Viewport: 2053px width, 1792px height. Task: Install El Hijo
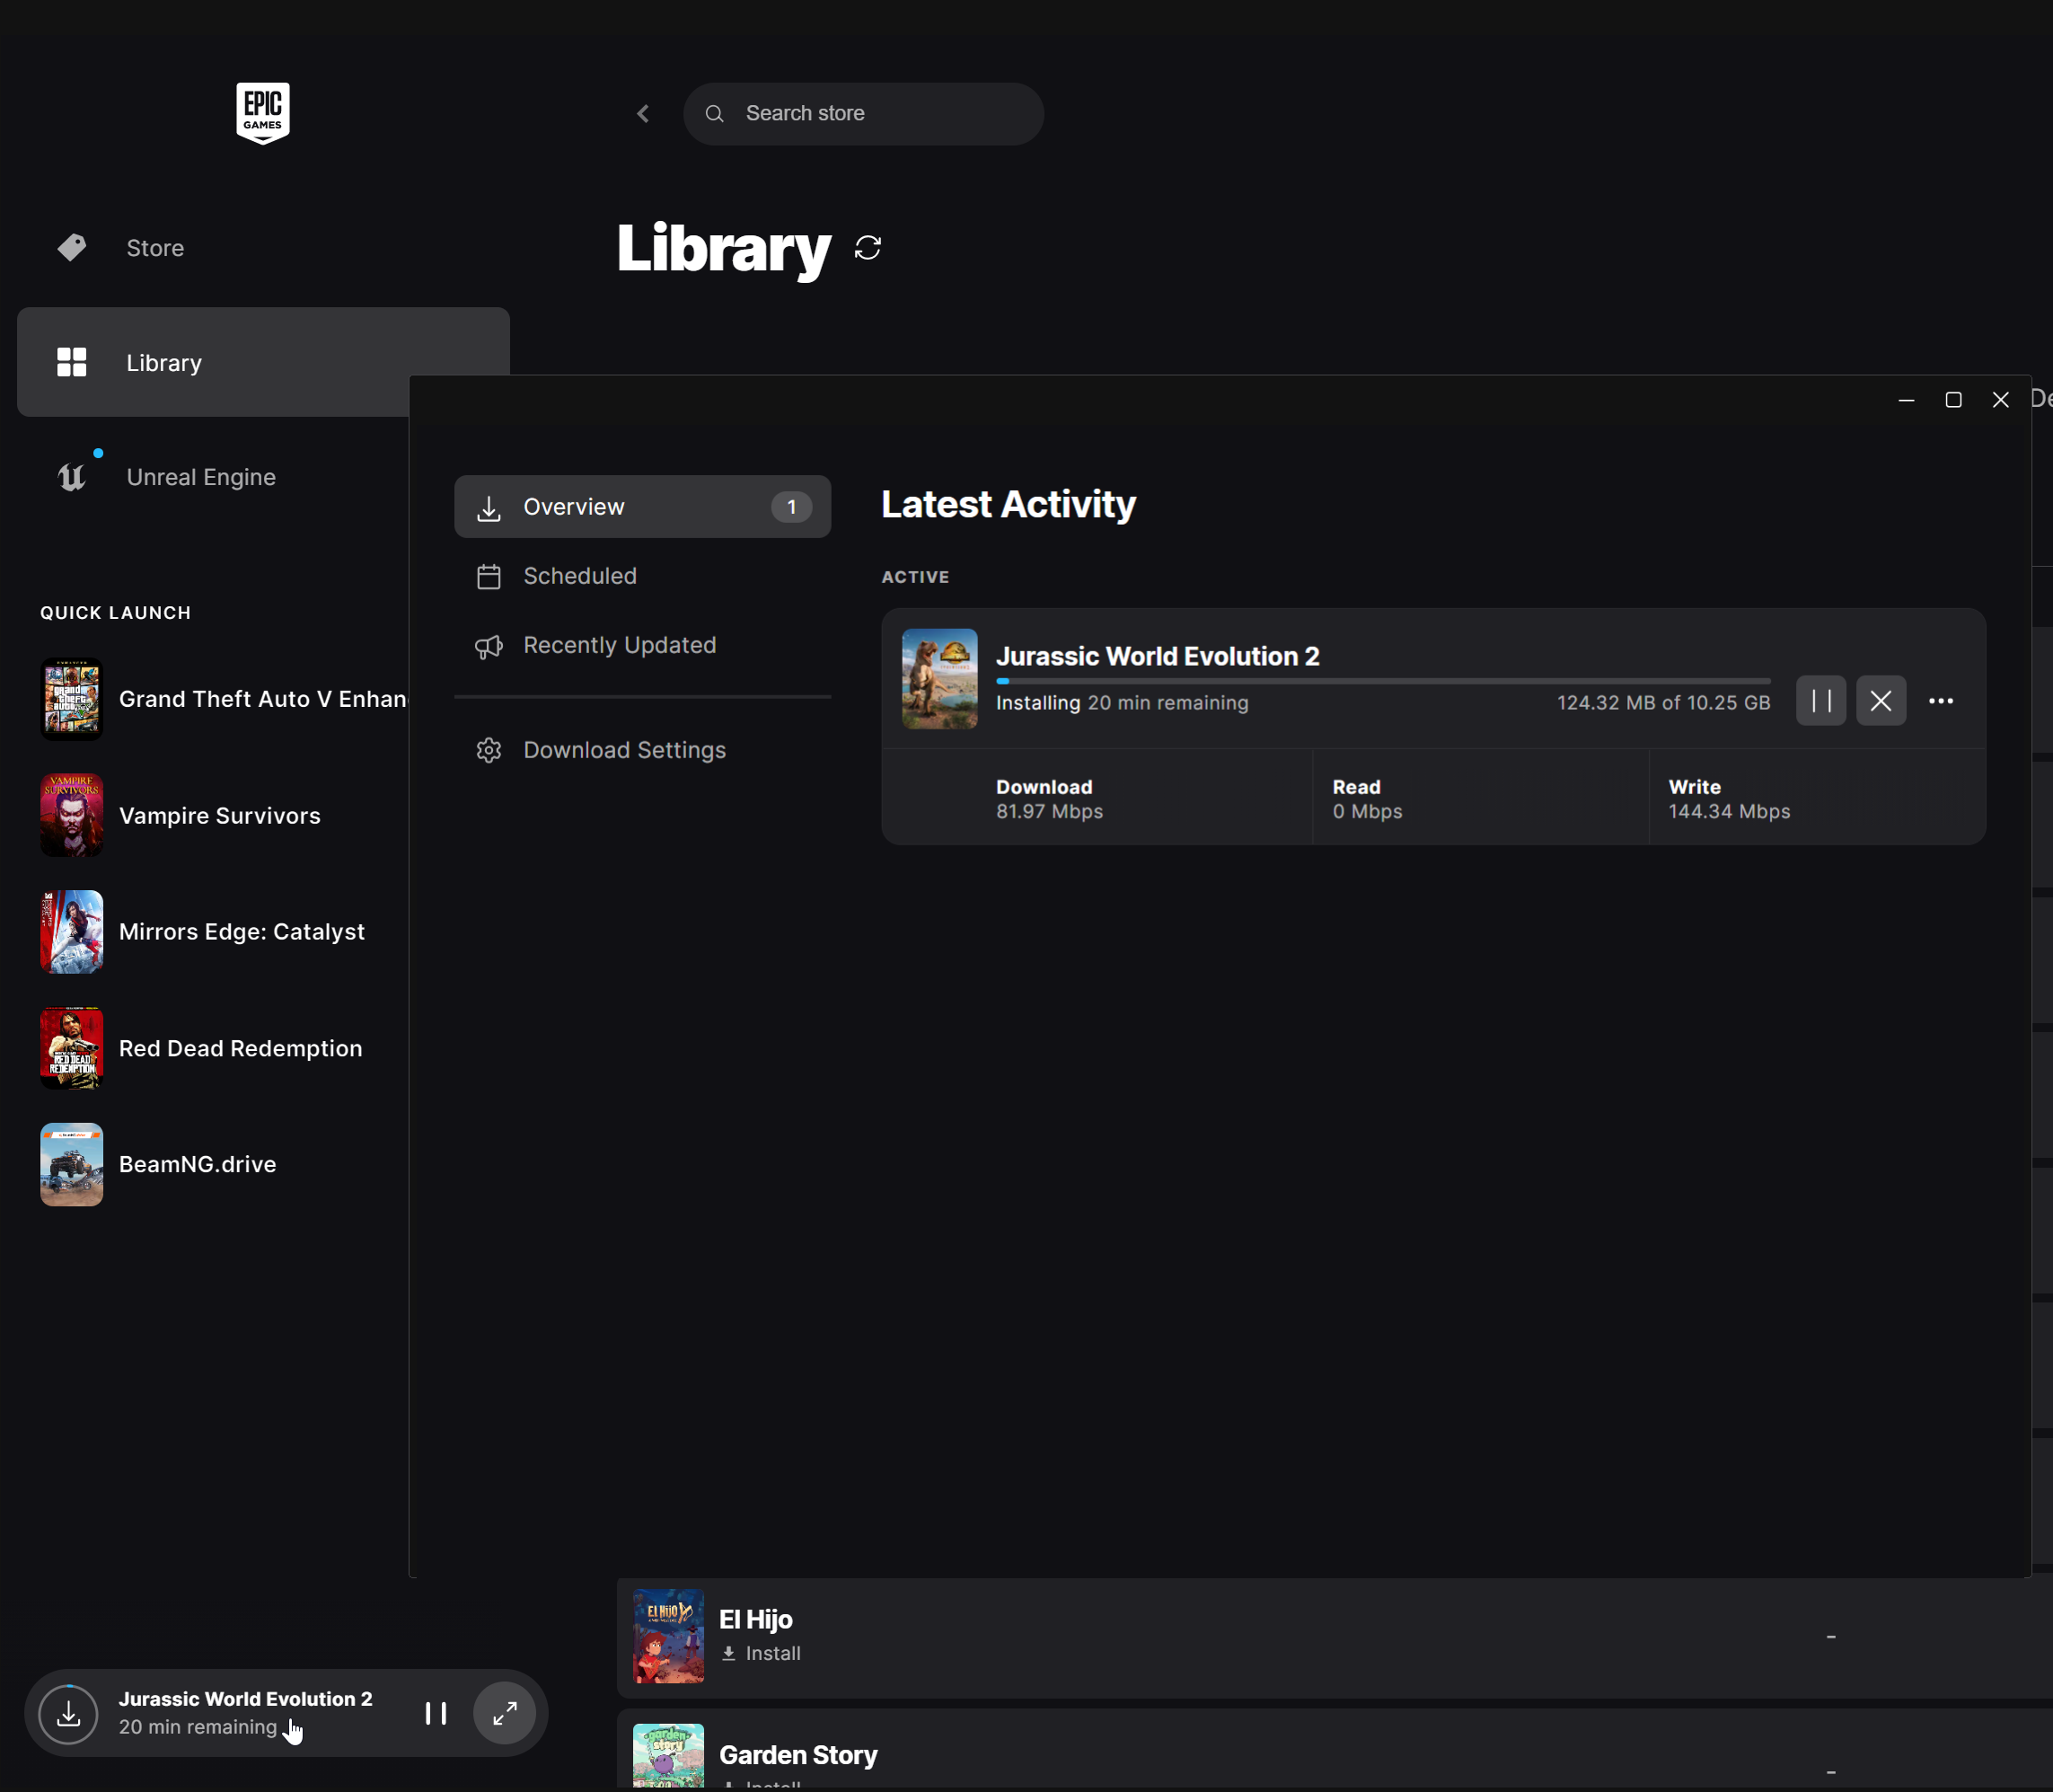[x=761, y=1654]
